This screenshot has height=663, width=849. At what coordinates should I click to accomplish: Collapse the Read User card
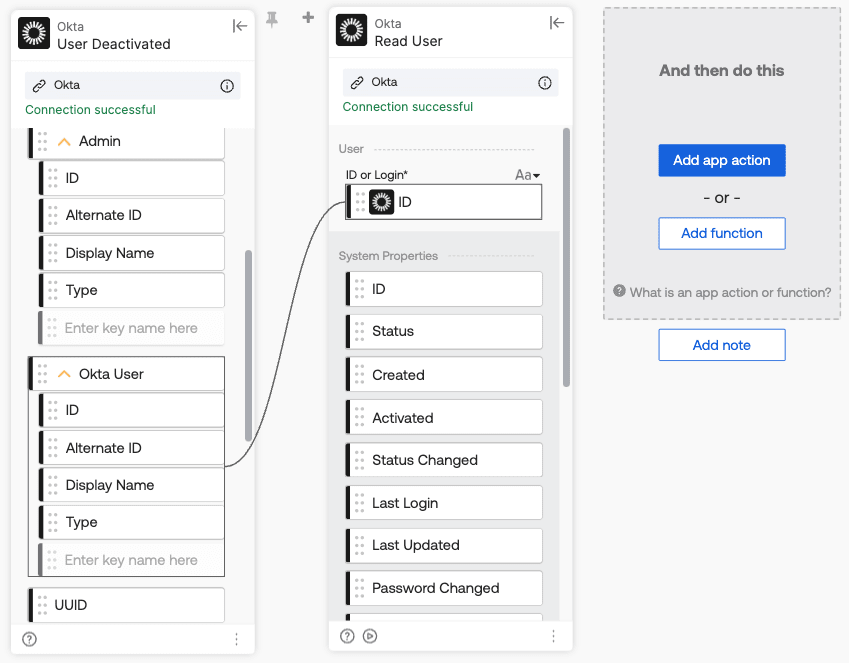pos(557,23)
